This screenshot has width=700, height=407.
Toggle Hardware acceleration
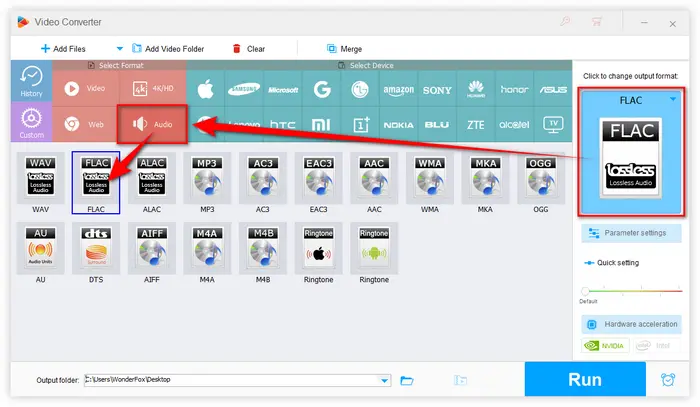point(631,324)
